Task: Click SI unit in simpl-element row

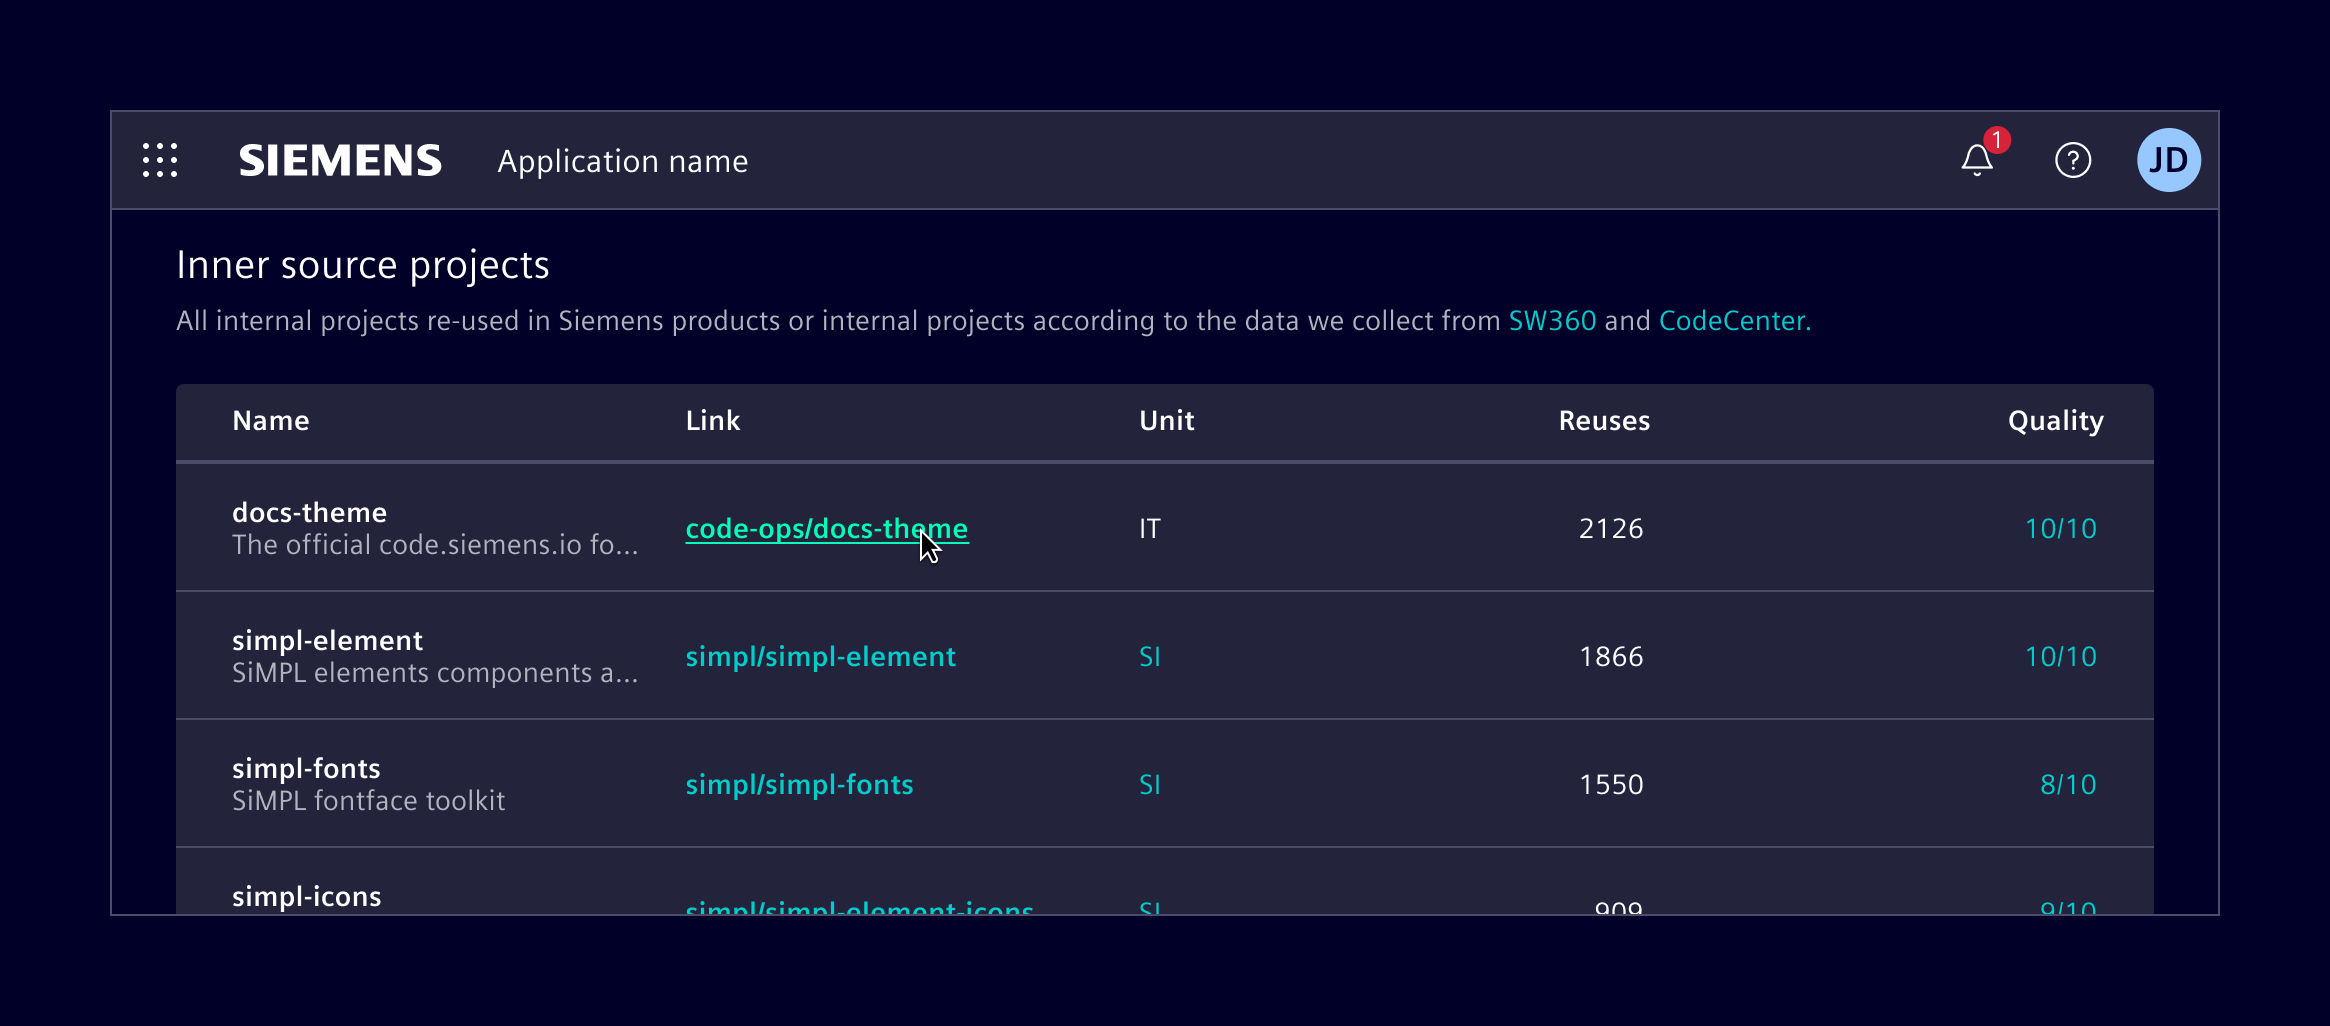Action: point(1150,656)
